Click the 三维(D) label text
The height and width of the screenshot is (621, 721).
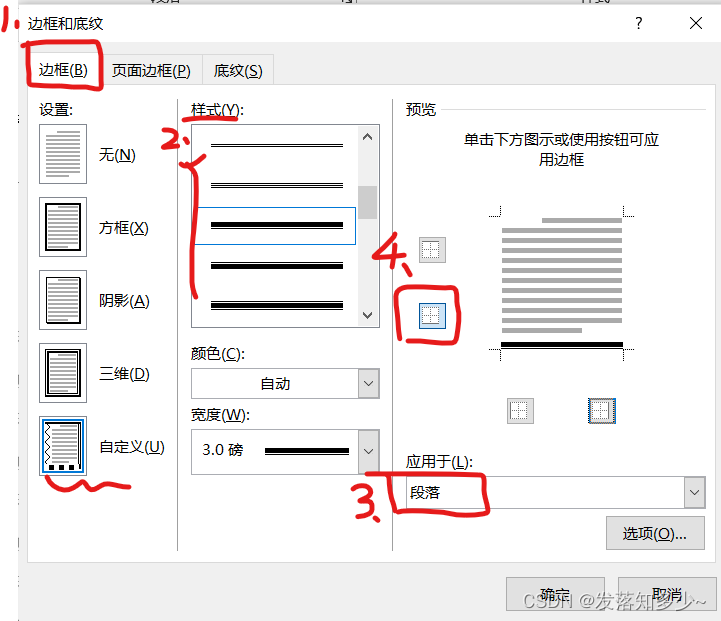[x=124, y=374]
